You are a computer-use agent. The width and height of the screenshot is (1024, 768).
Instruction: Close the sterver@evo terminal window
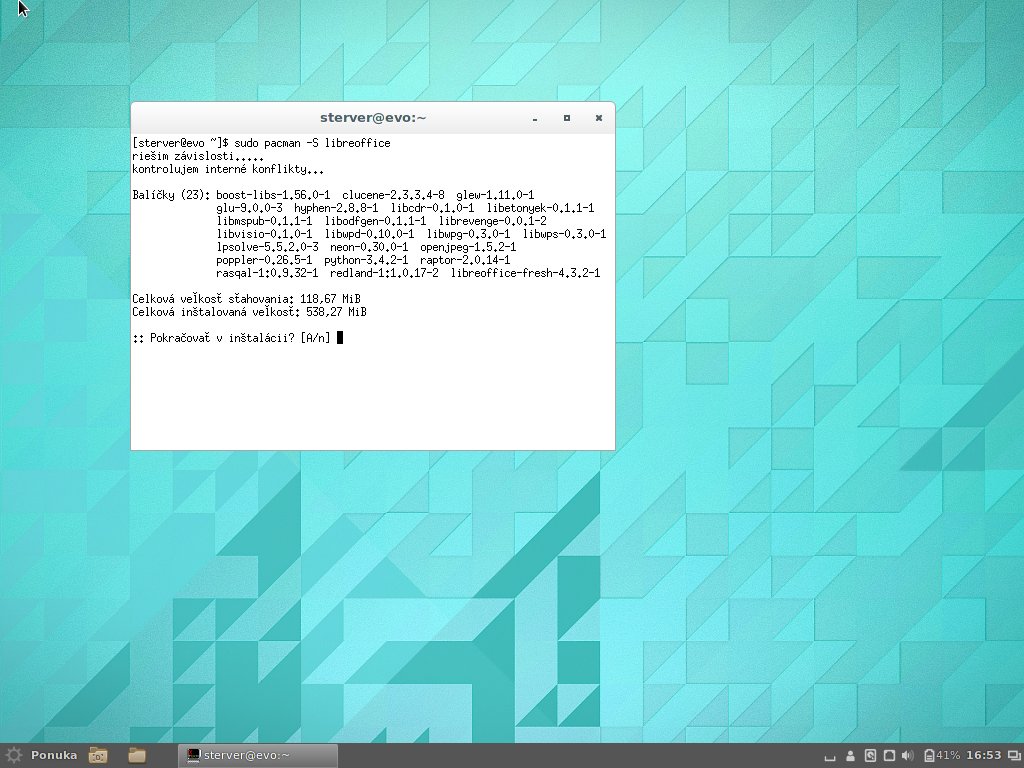point(598,118)
